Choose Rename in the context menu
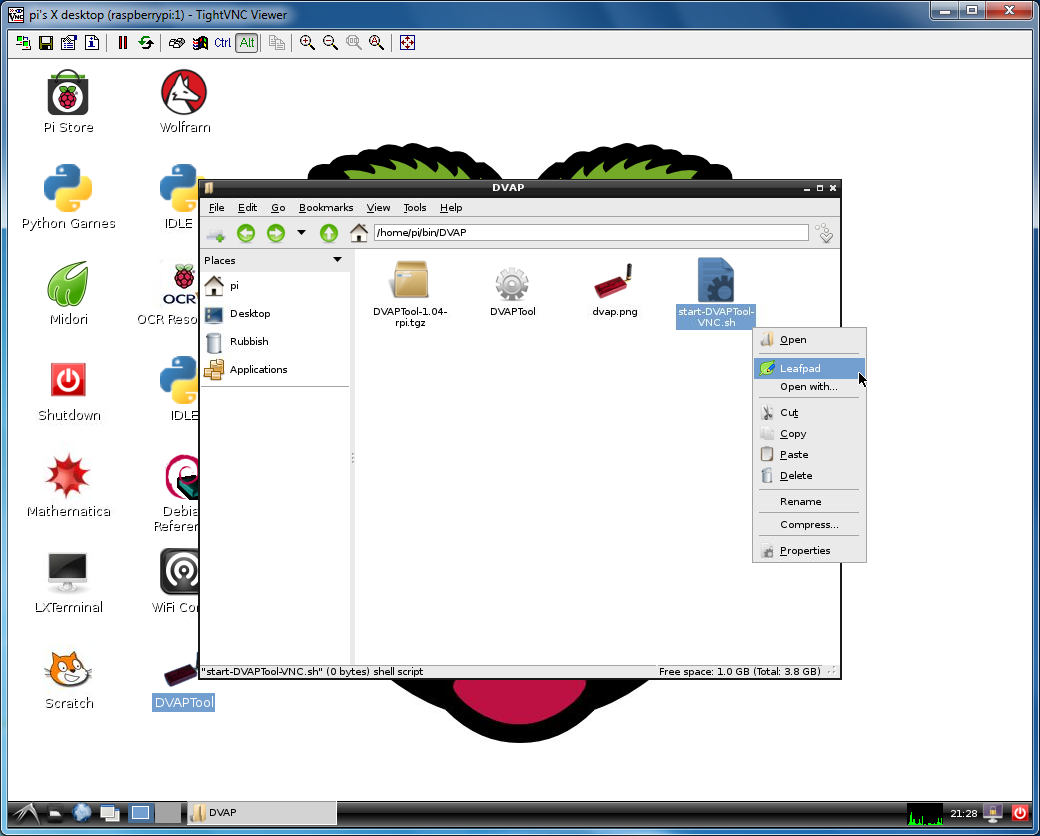This screenshot has width=1040, height=836. coord(809,502)
